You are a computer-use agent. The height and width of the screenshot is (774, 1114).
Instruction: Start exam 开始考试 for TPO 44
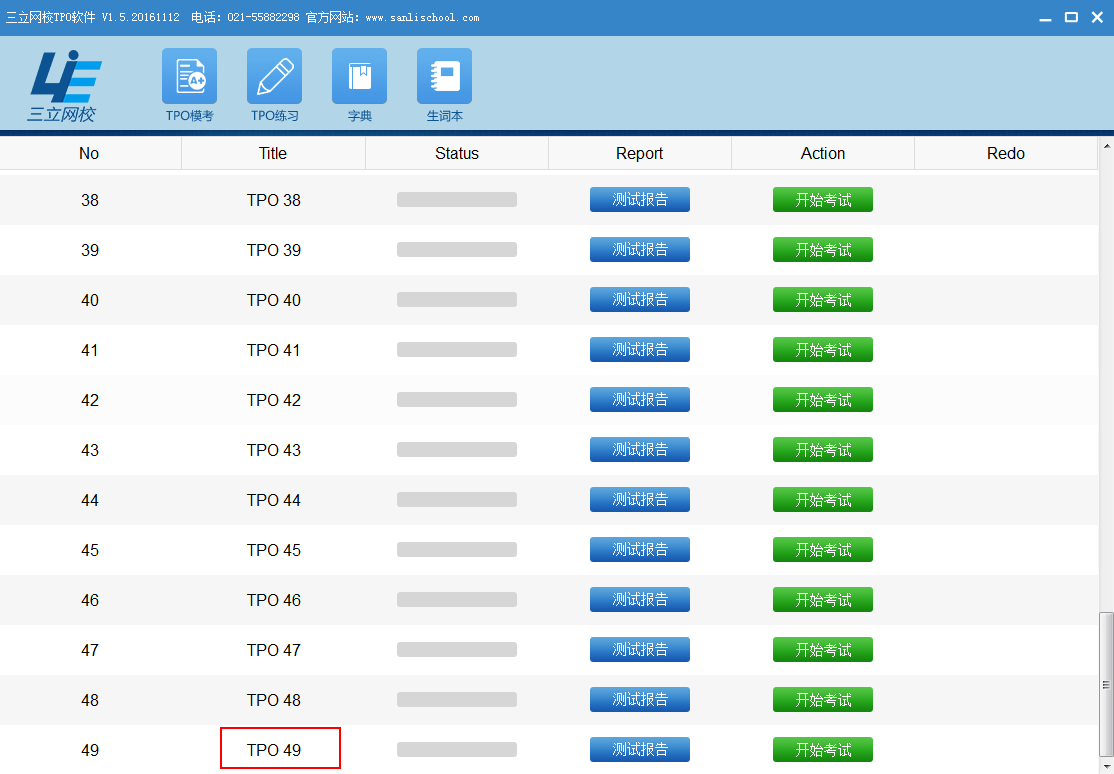point(823,500)
